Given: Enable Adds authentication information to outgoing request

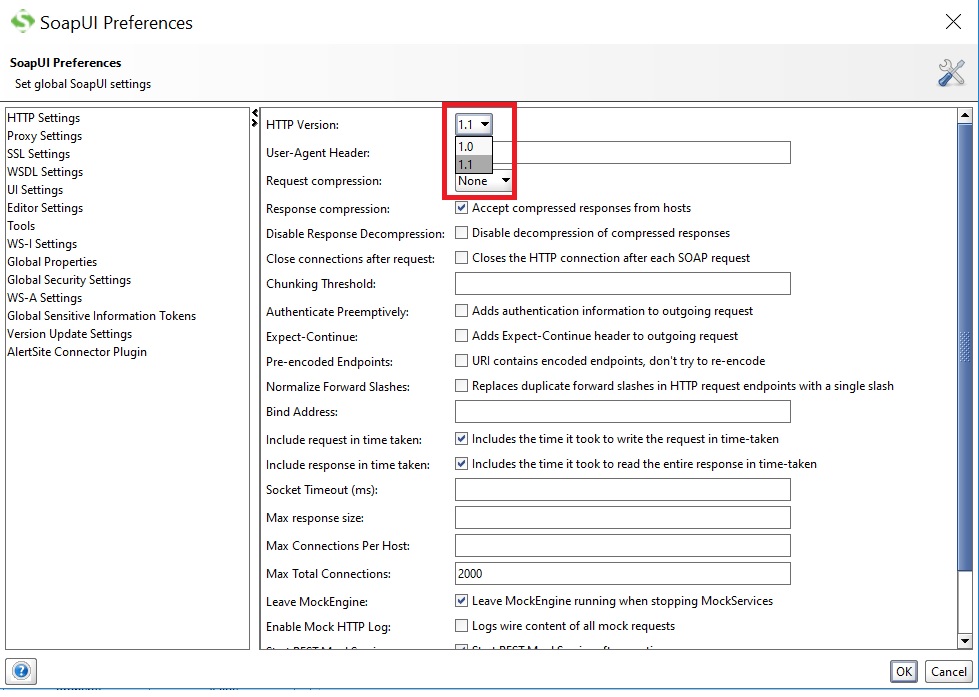Looking at the screenshot, I should coord(461,311).
